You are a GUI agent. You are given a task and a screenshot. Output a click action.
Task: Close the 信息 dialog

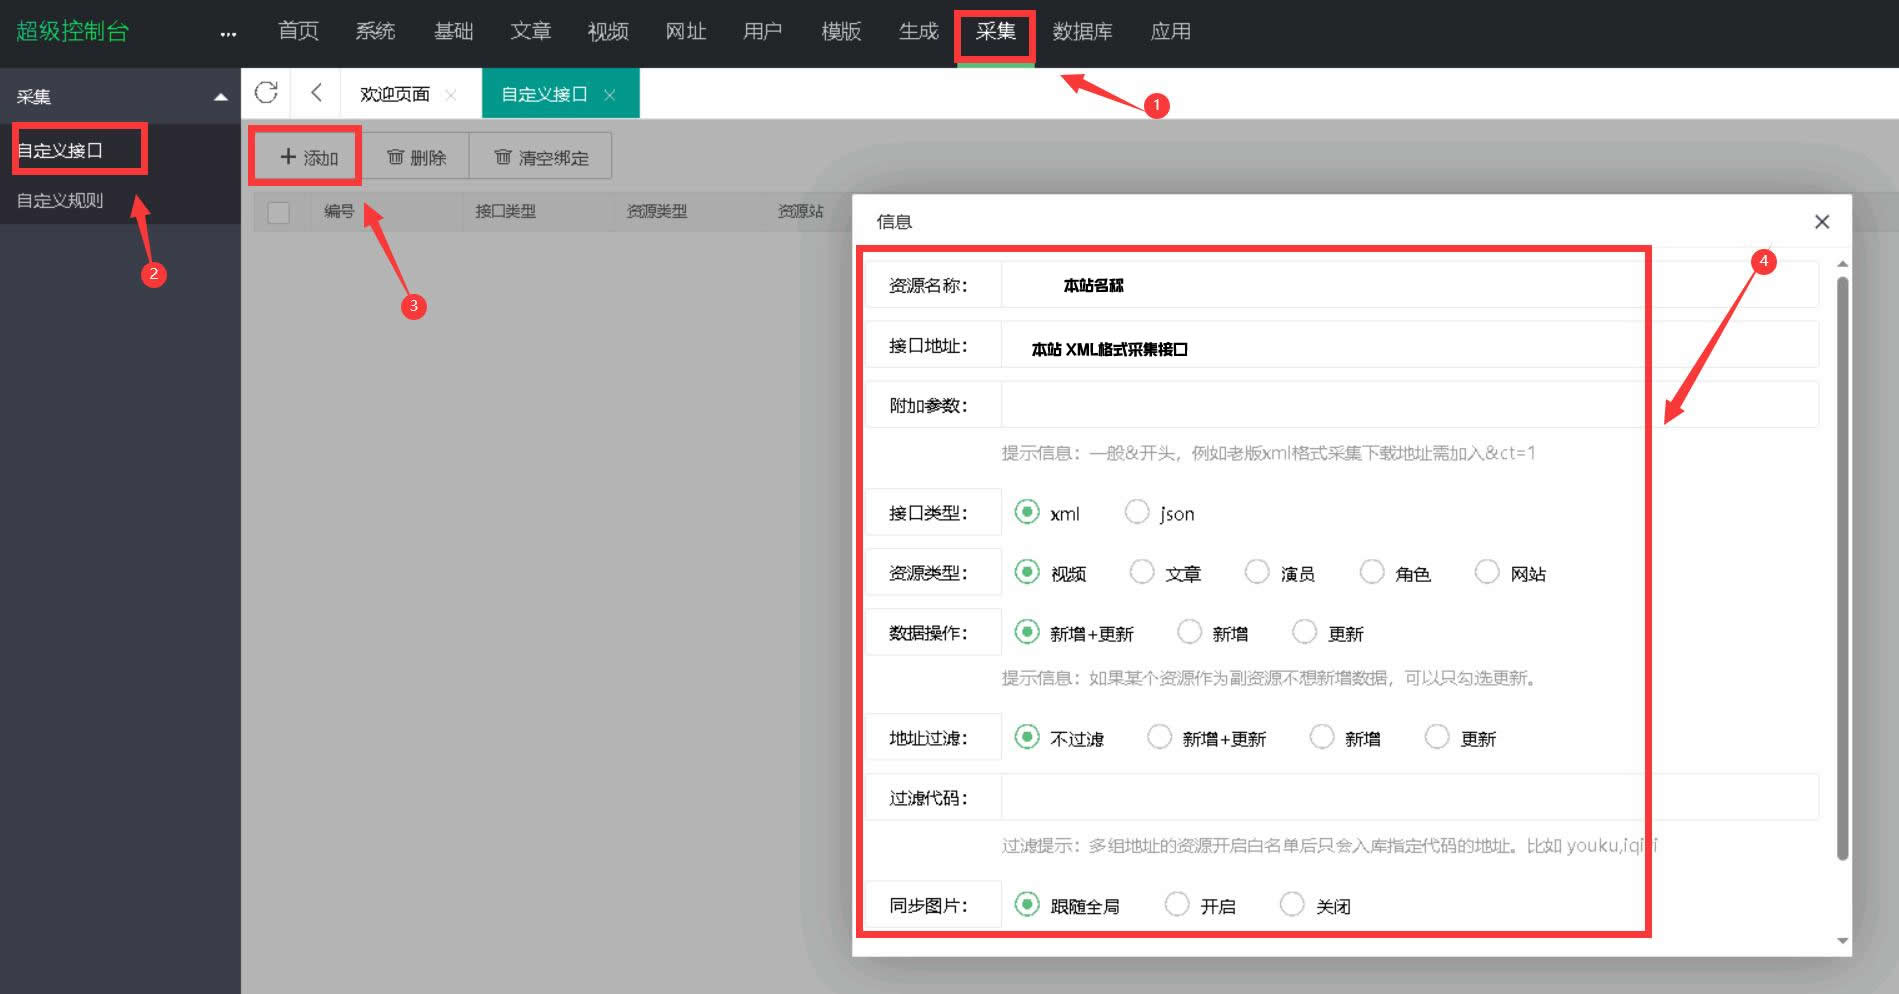click(x=1821, y=222)
